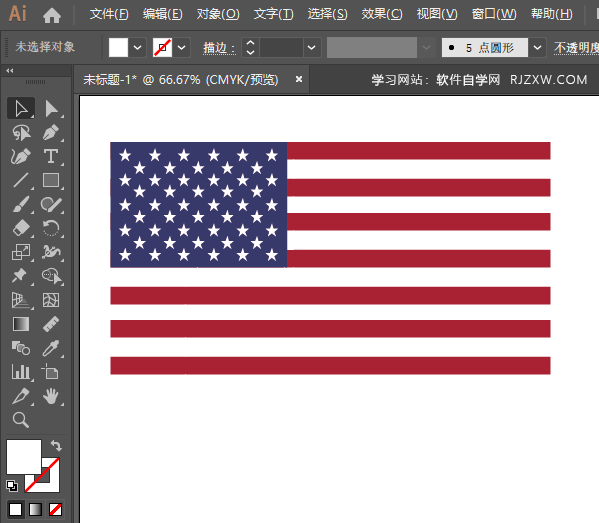
Task: Click the stroke none swatch in control bar
Action: 162,48
